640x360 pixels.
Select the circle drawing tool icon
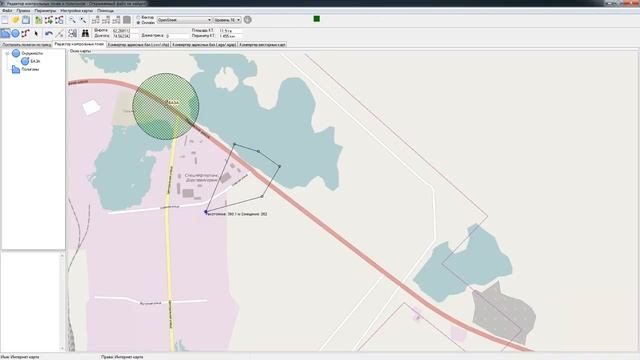(16, 33)
